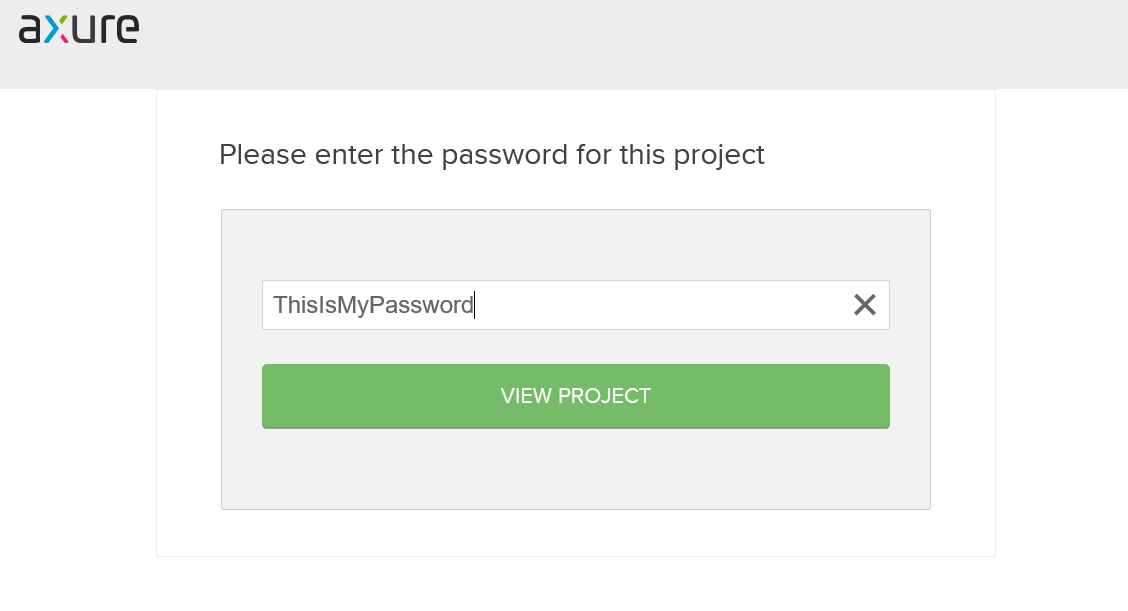Click the password prompt heading text
The width and height of the screenshot is (1128, 611).
click(x=491, y=155)
